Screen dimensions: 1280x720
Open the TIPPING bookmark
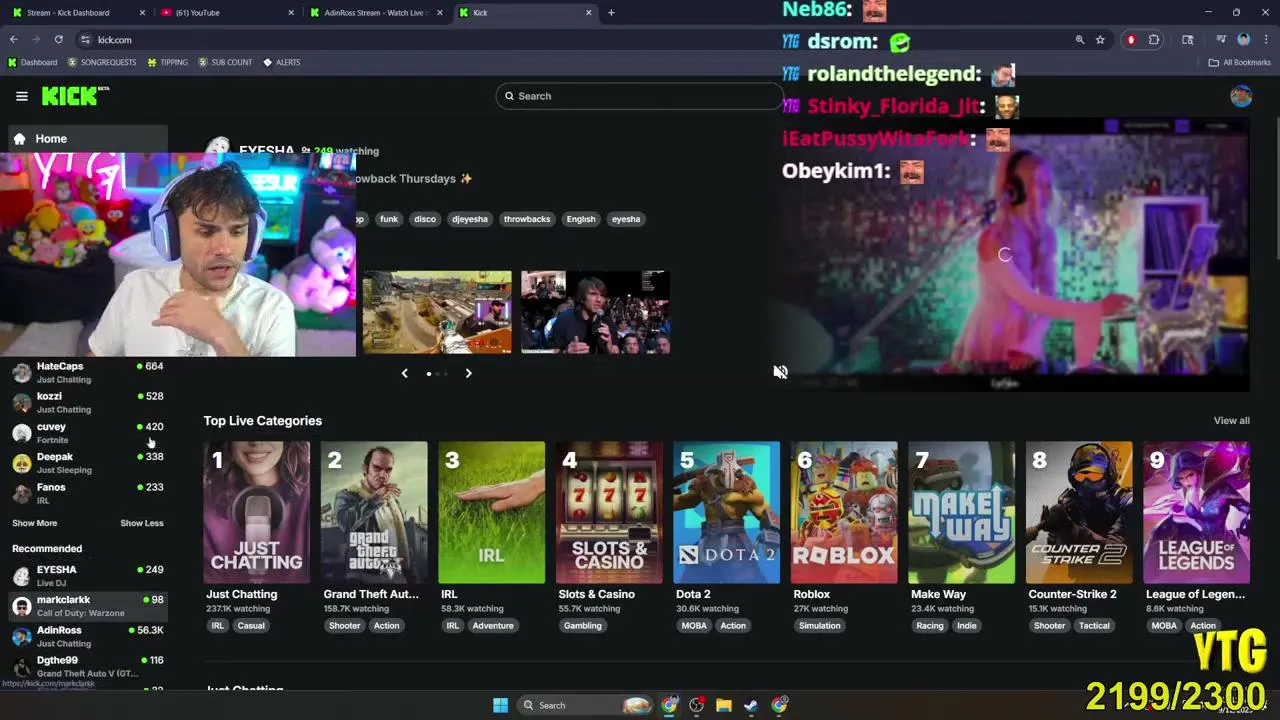point(167,62)
